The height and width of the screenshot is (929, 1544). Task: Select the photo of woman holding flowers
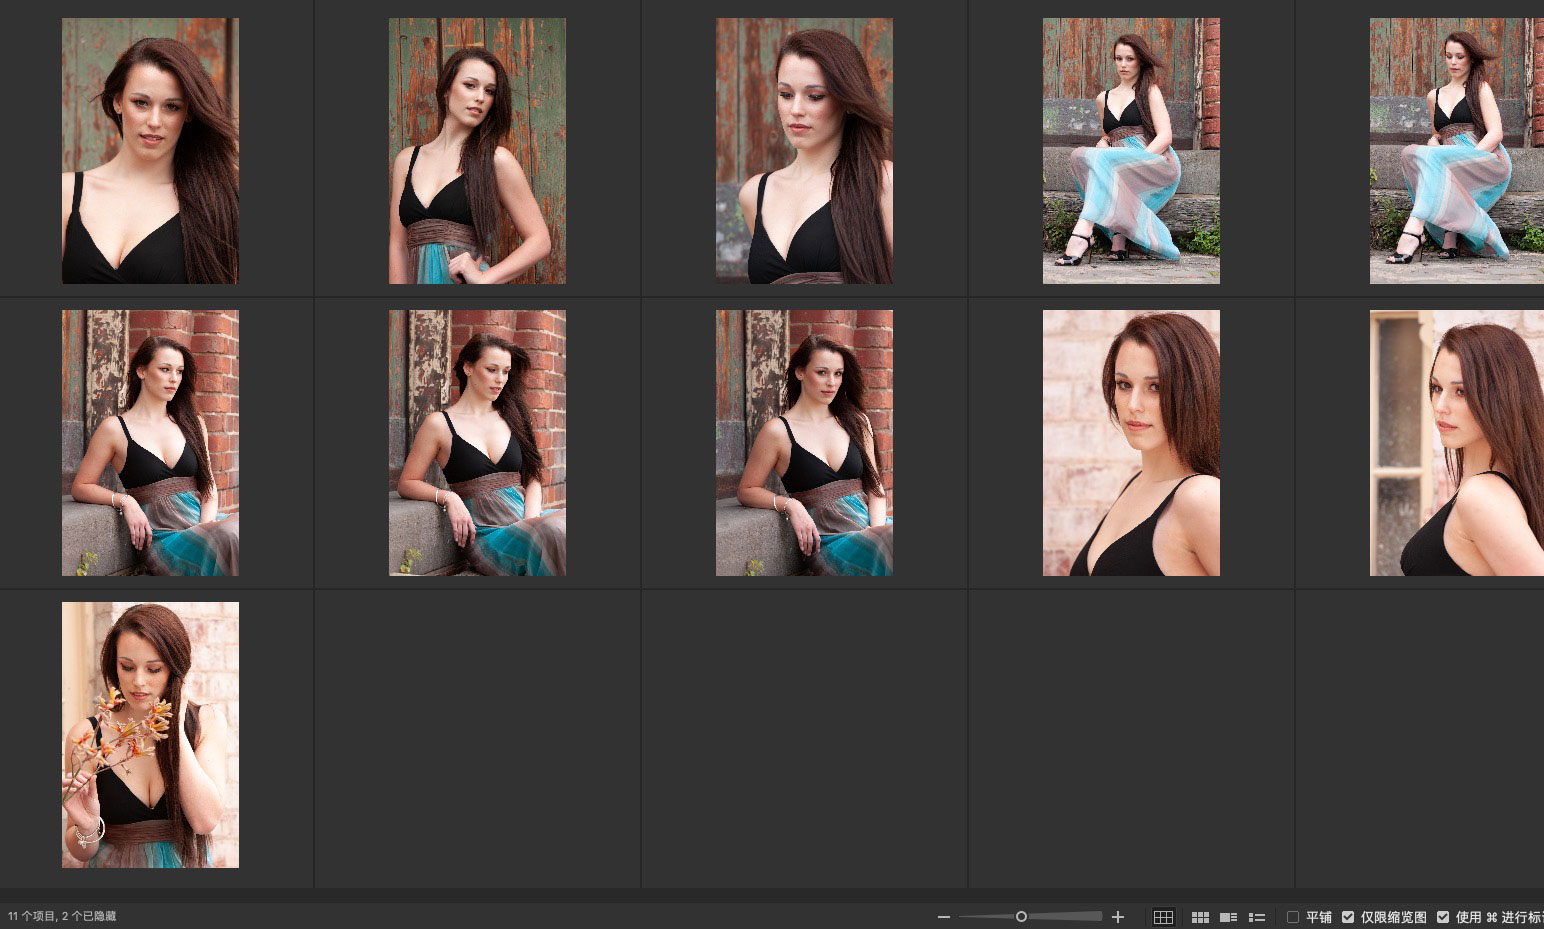tap(150, 735)
